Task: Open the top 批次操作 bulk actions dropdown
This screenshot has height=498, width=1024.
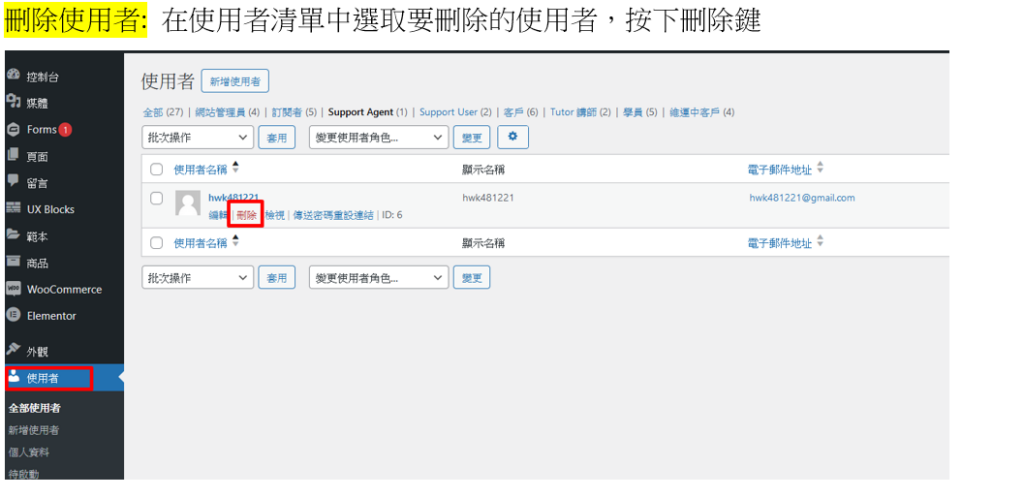Action: point(198,138)
